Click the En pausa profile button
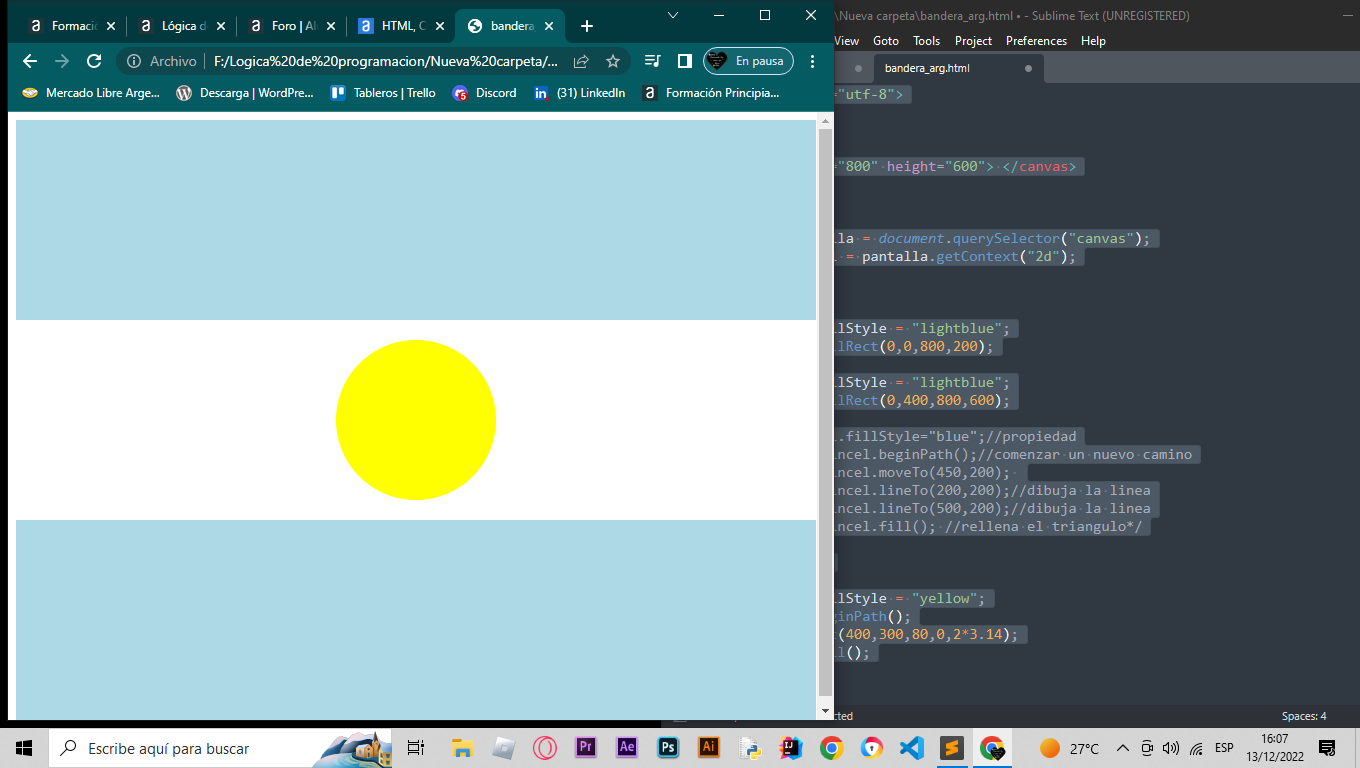Screen dimensions: 1360x768 coord(749,61)
